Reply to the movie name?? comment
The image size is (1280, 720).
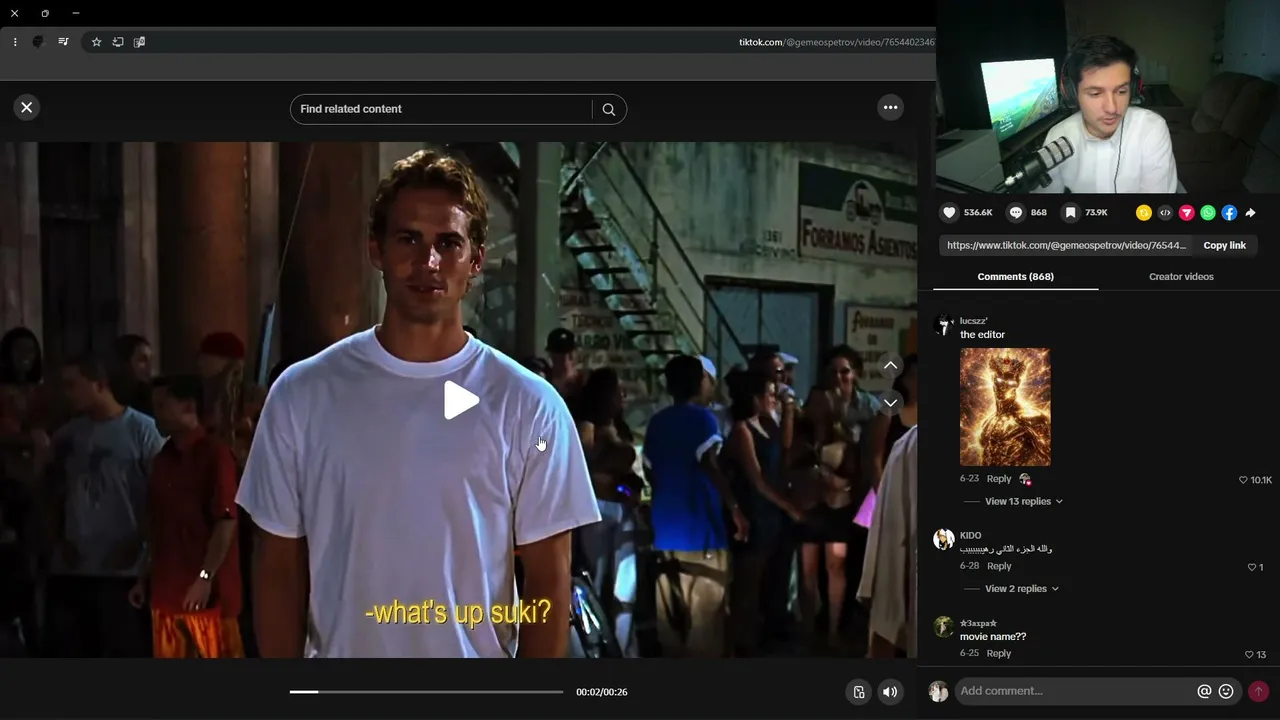[x=999, y=653]
